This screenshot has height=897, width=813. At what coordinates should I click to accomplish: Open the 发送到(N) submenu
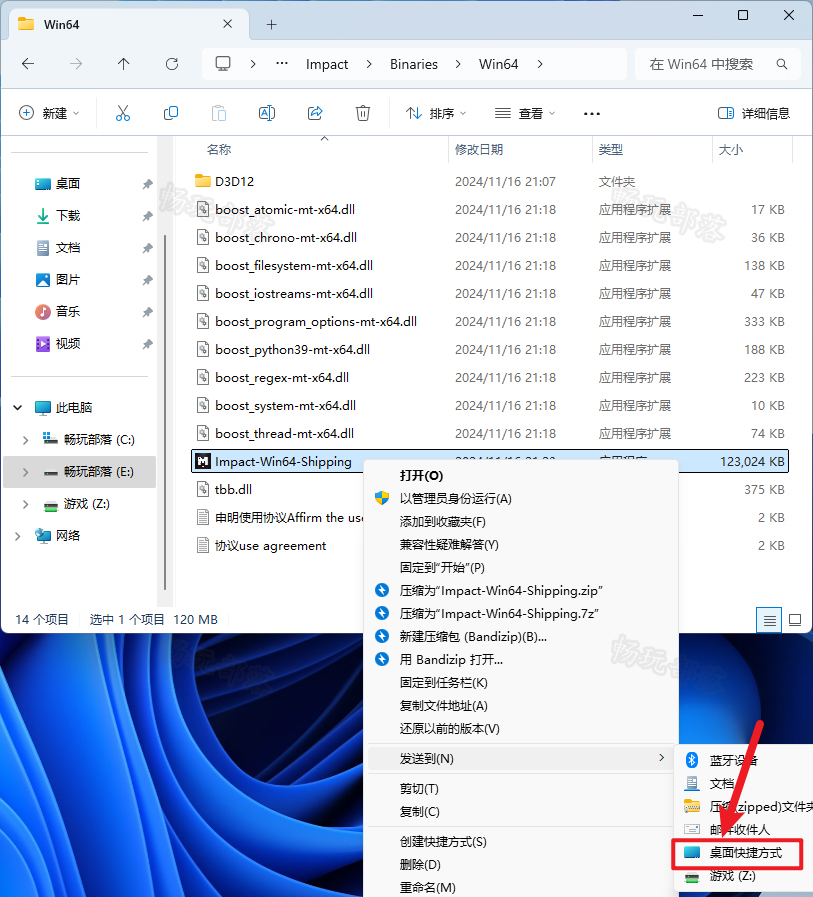pos(521,759)
